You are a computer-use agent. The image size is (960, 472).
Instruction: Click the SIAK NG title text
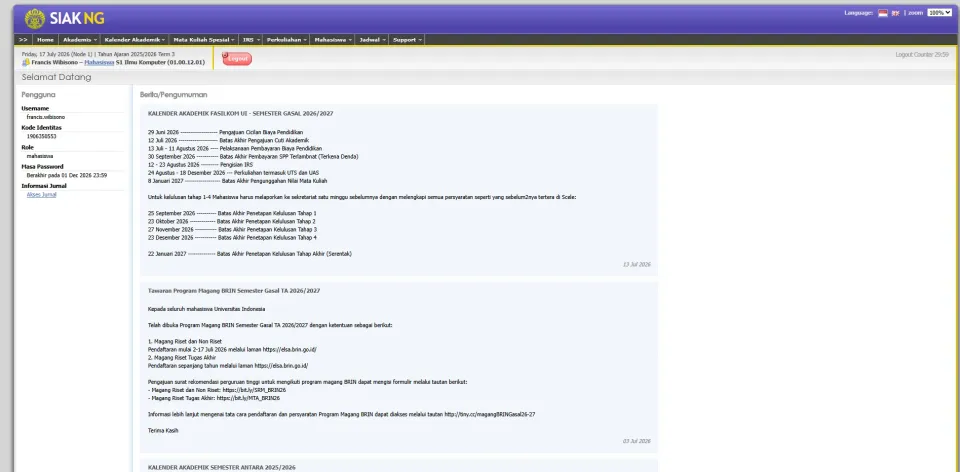click(78, 19)
